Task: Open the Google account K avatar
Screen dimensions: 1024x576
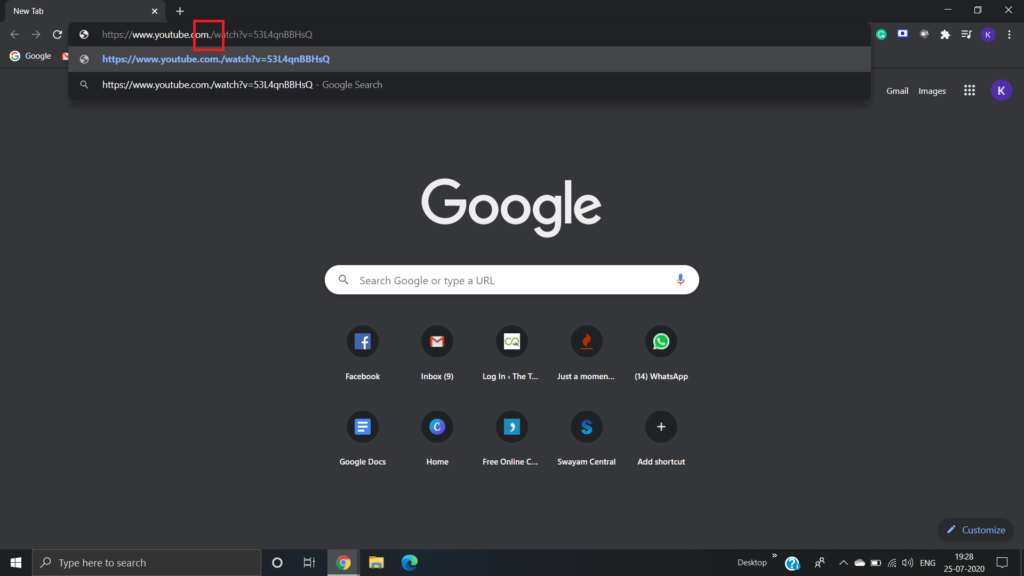Action: [x=1001, y=91]
